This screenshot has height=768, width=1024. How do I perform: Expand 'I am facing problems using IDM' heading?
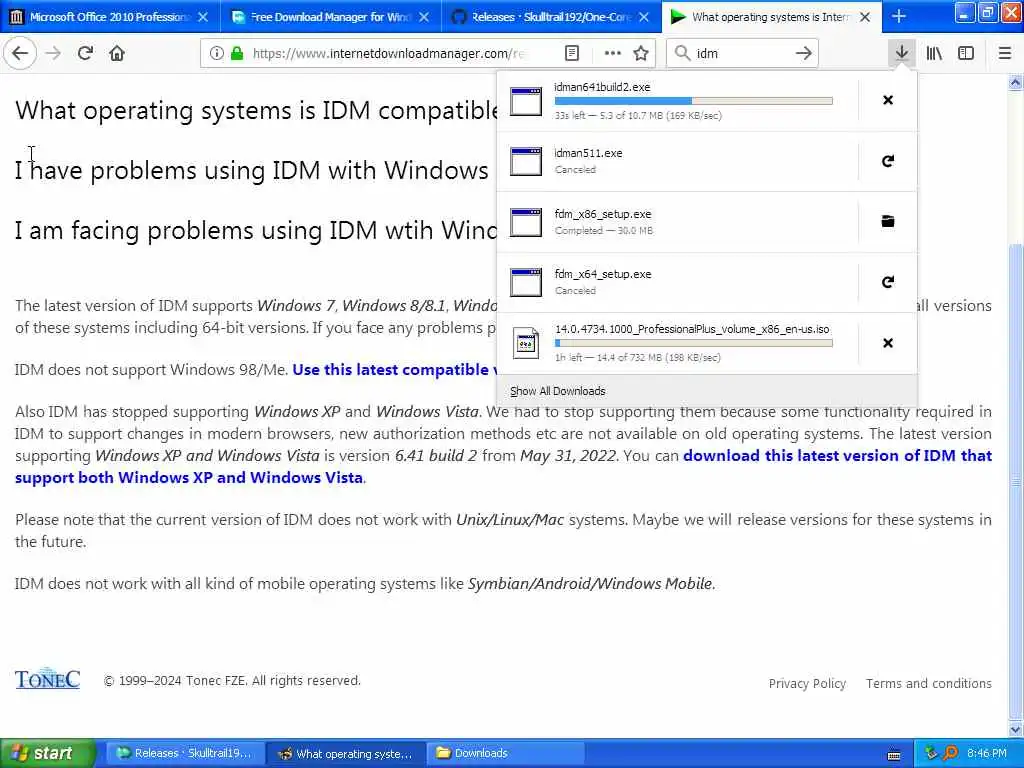click(x=256, y=231)
